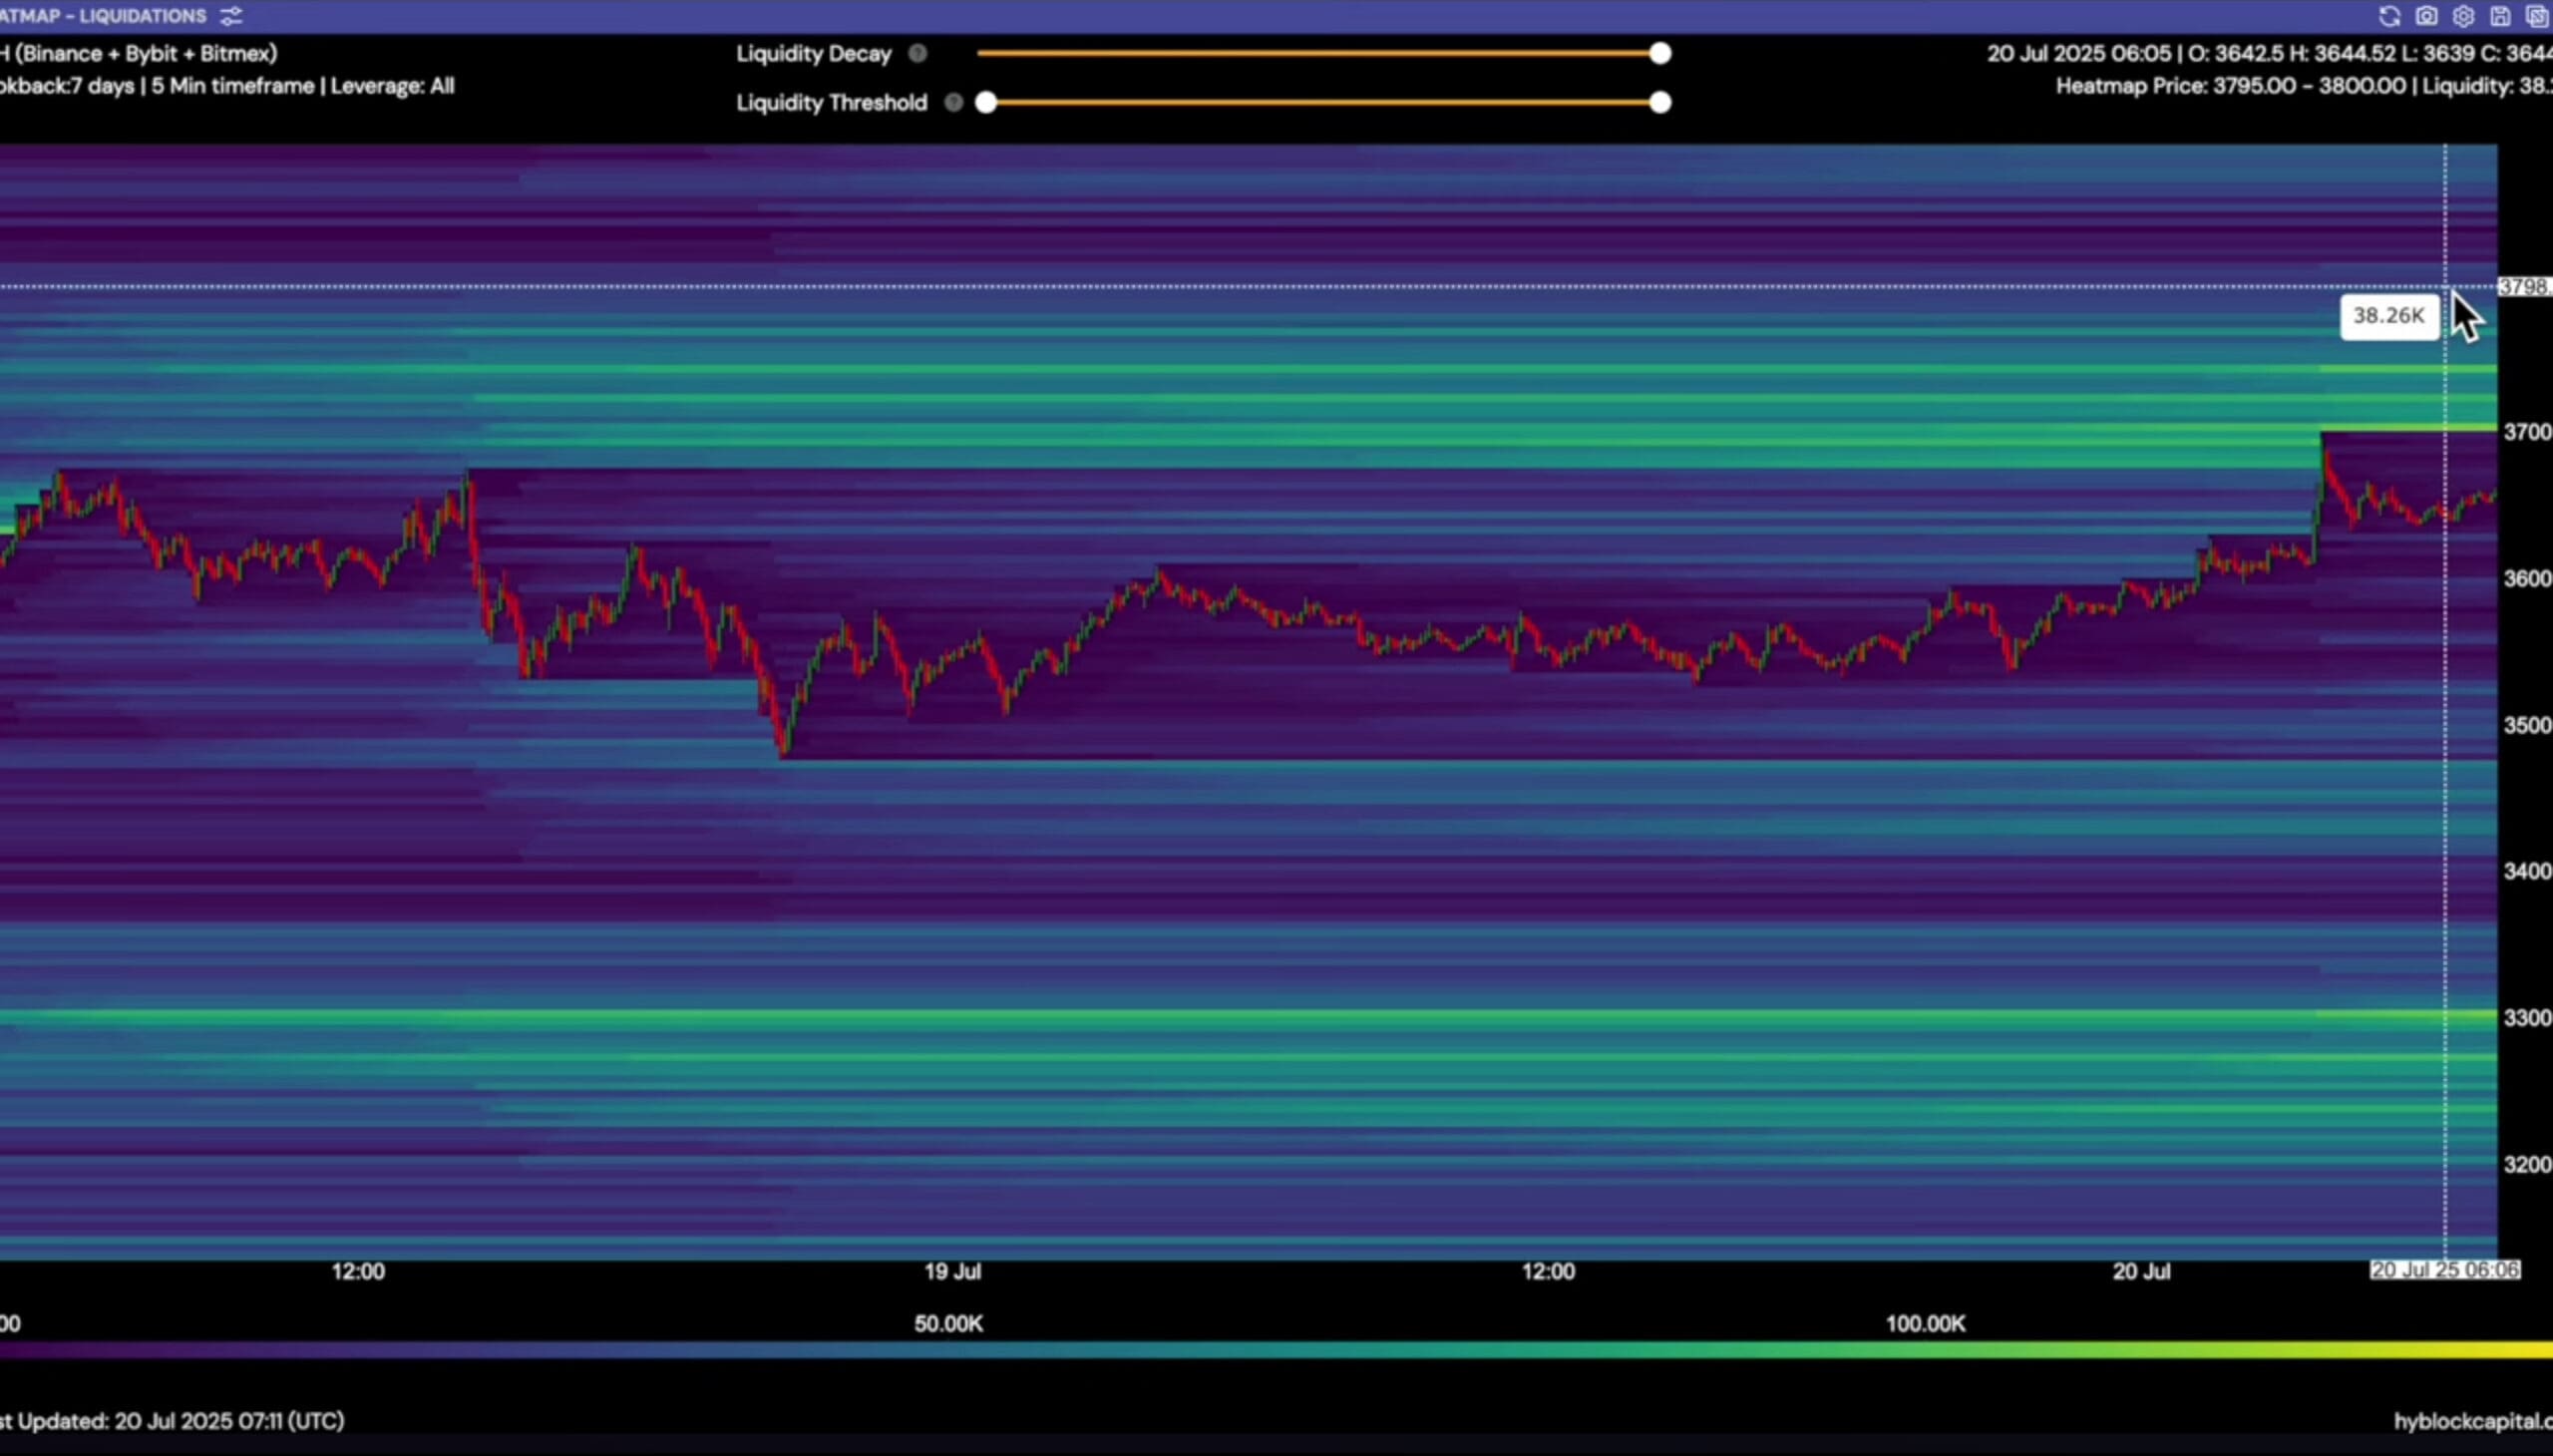Image resolution: width=2553 pixels, height=1456 pixels.
Task: Click the 19 Jul time axis label
Action: click(952, 1272)
